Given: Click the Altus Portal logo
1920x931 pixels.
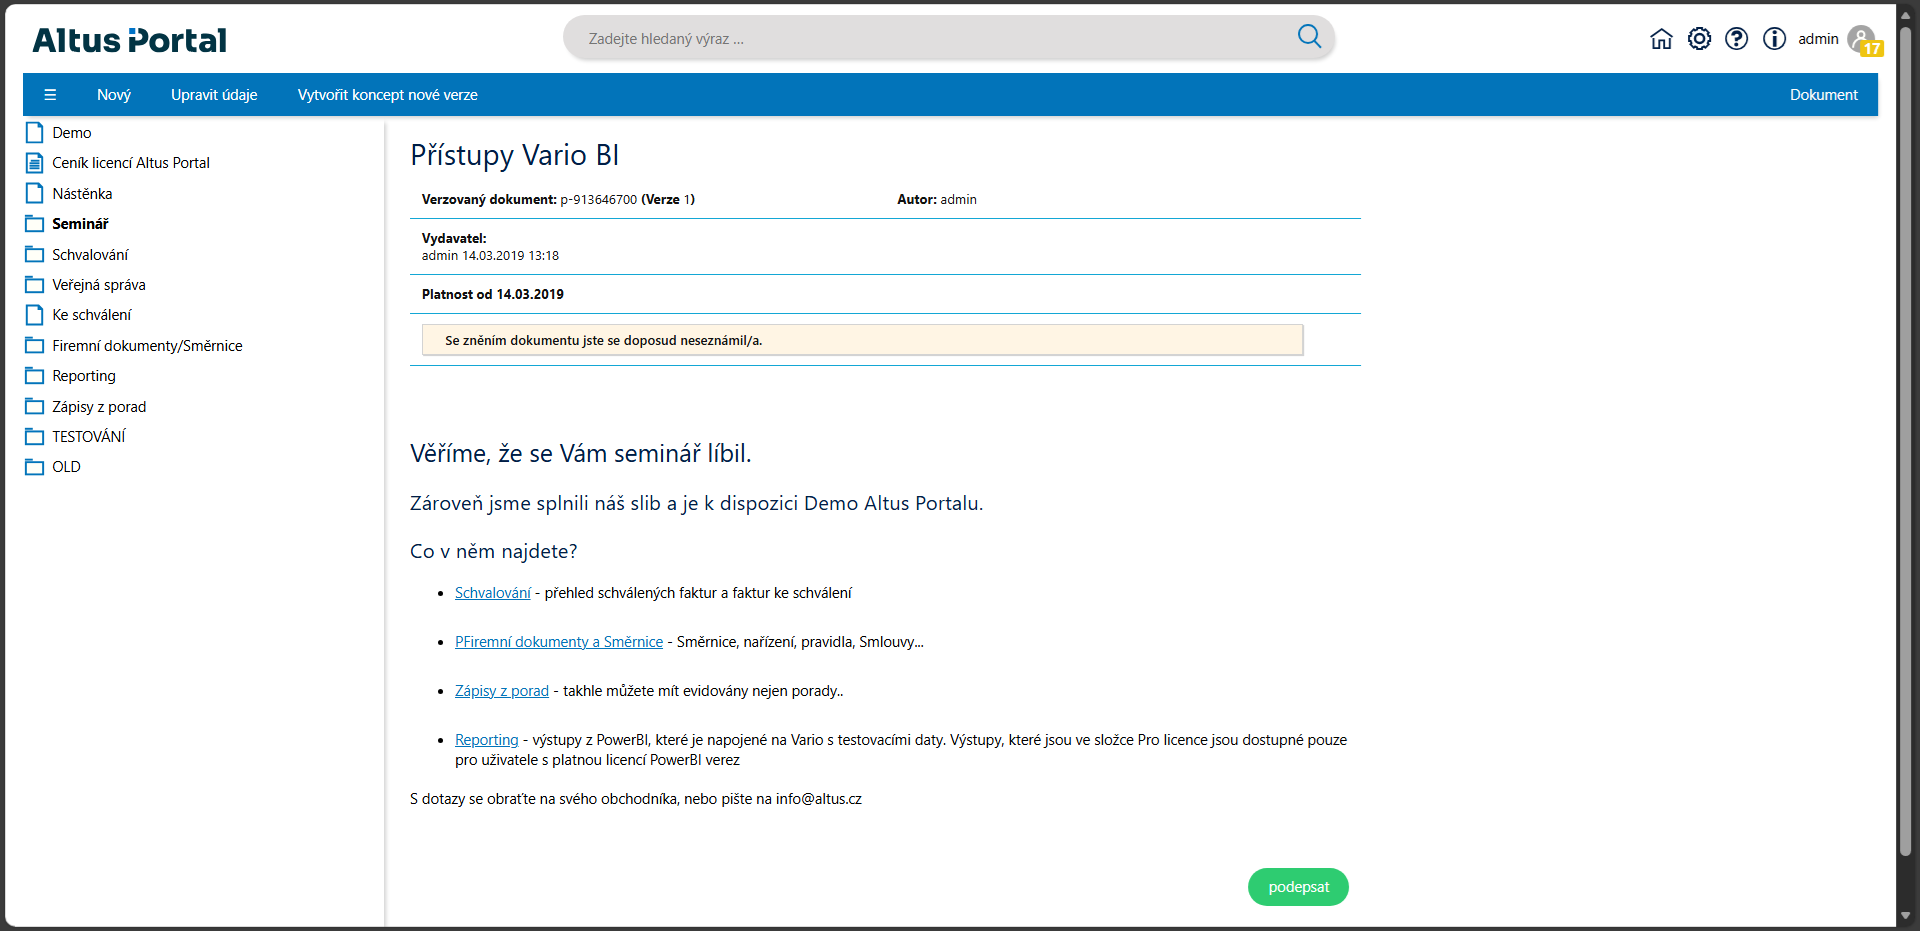Looking at the screenshot, I should pos(130,40).
